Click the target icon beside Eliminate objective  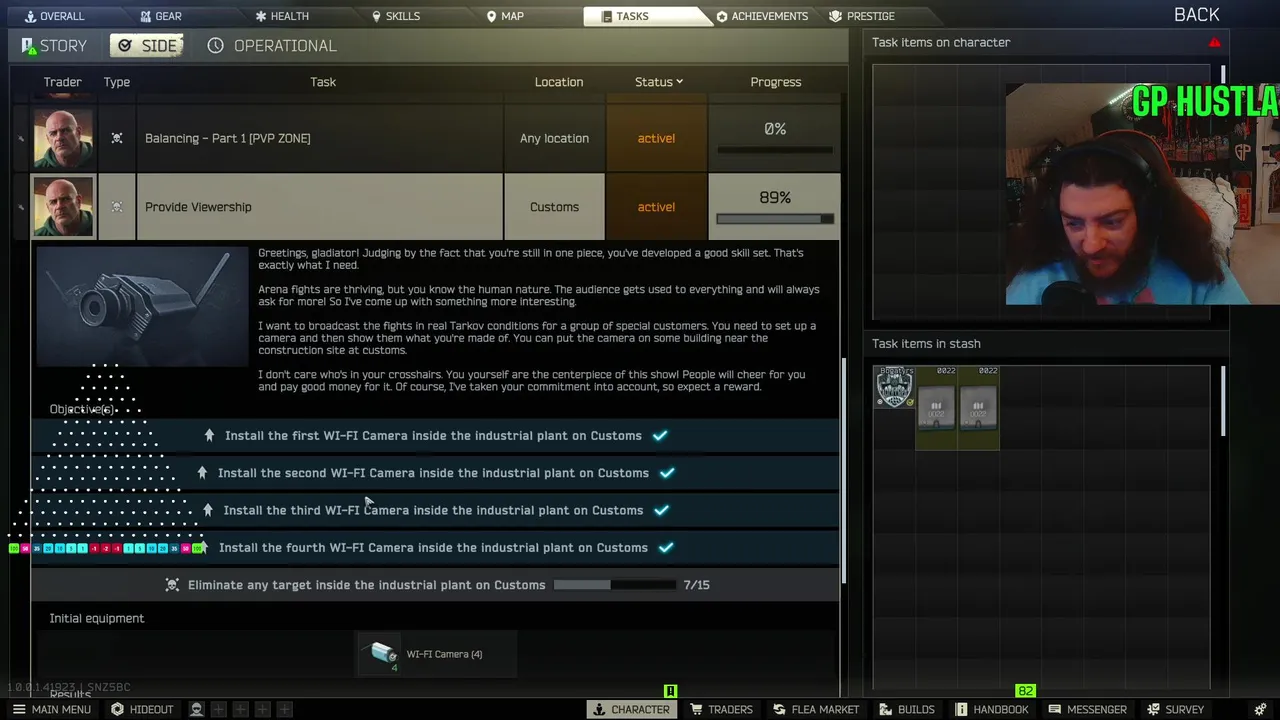point(172,585)
